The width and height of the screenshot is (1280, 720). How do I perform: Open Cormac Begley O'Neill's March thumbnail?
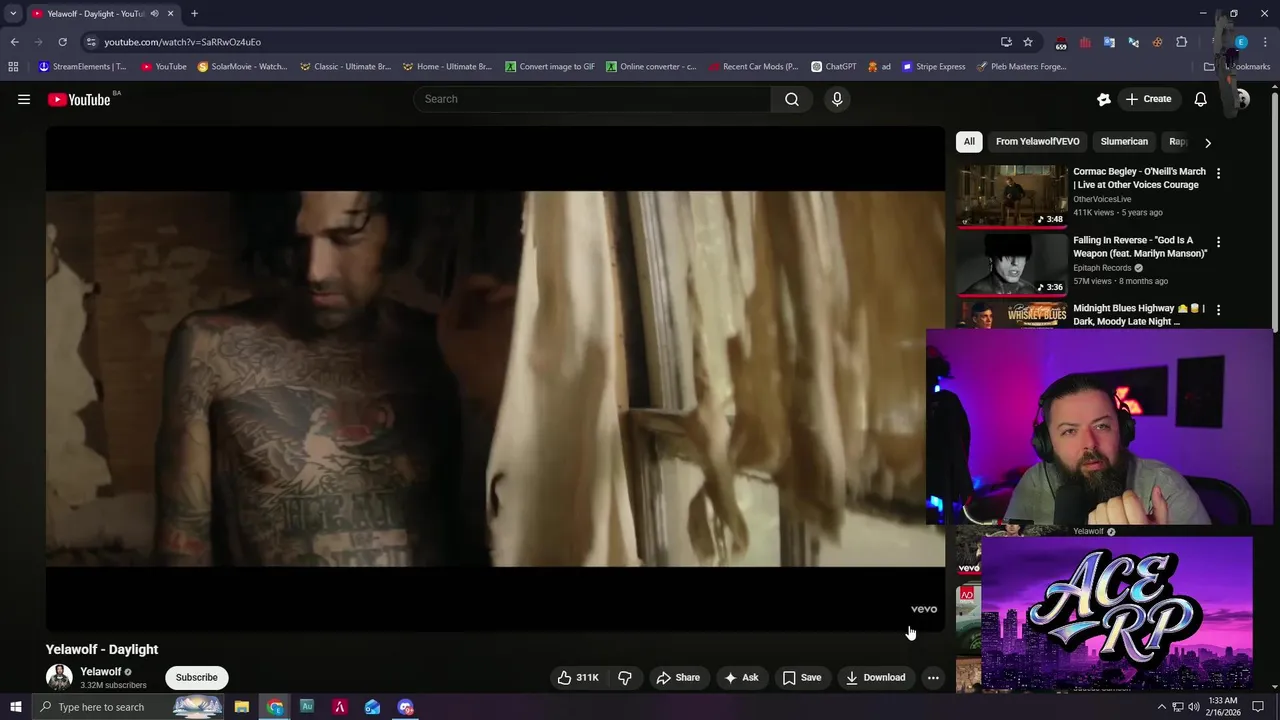(1012, 196)
